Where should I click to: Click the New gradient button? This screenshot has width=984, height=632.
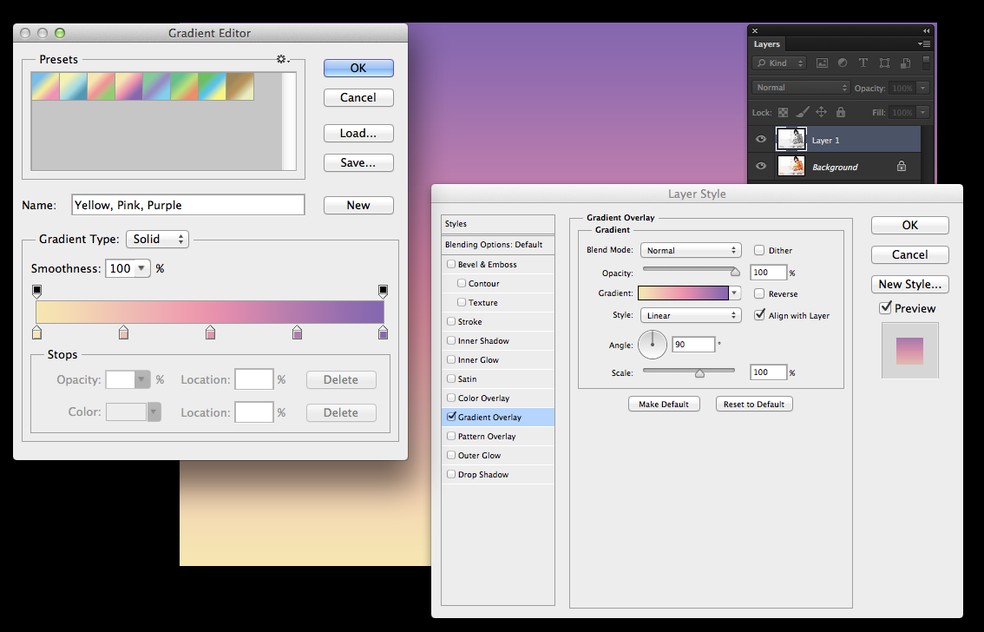point(358,205)
